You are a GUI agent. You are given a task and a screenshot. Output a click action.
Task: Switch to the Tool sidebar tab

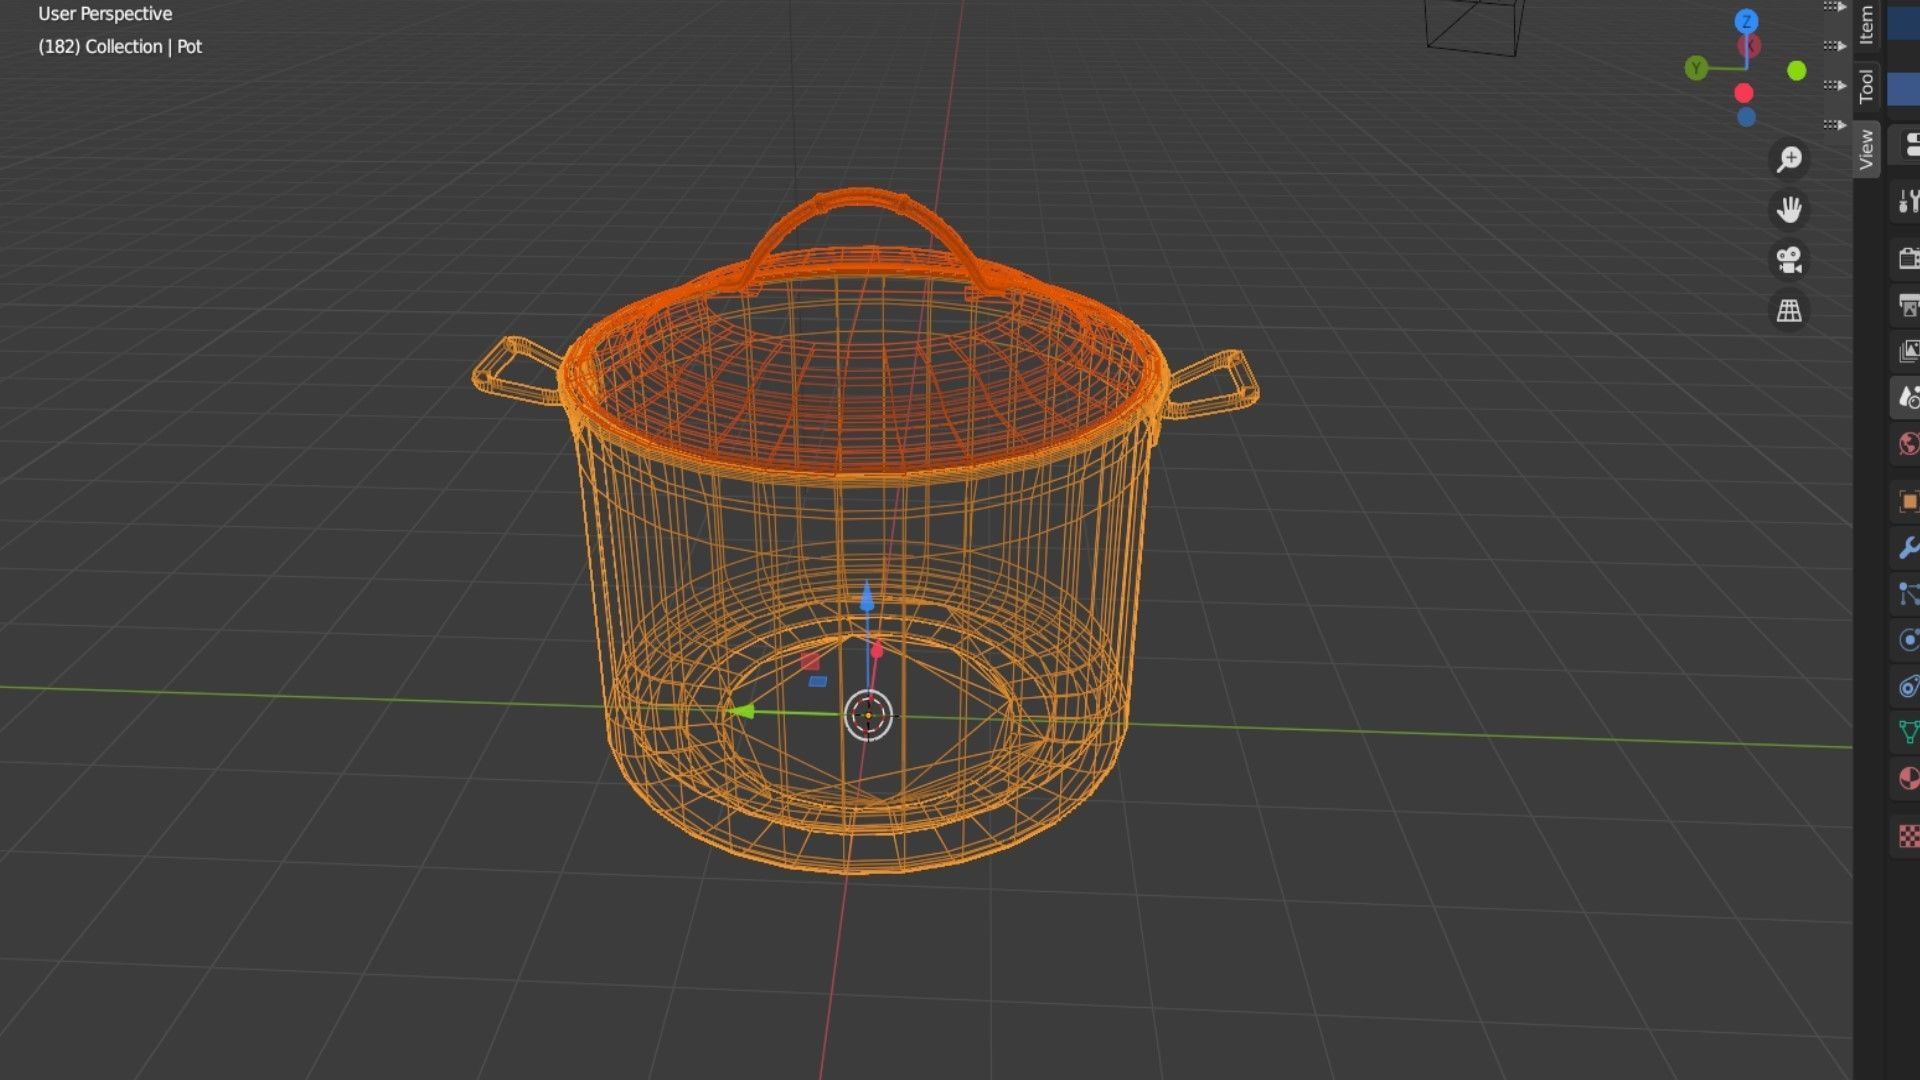coord(1866,85)
